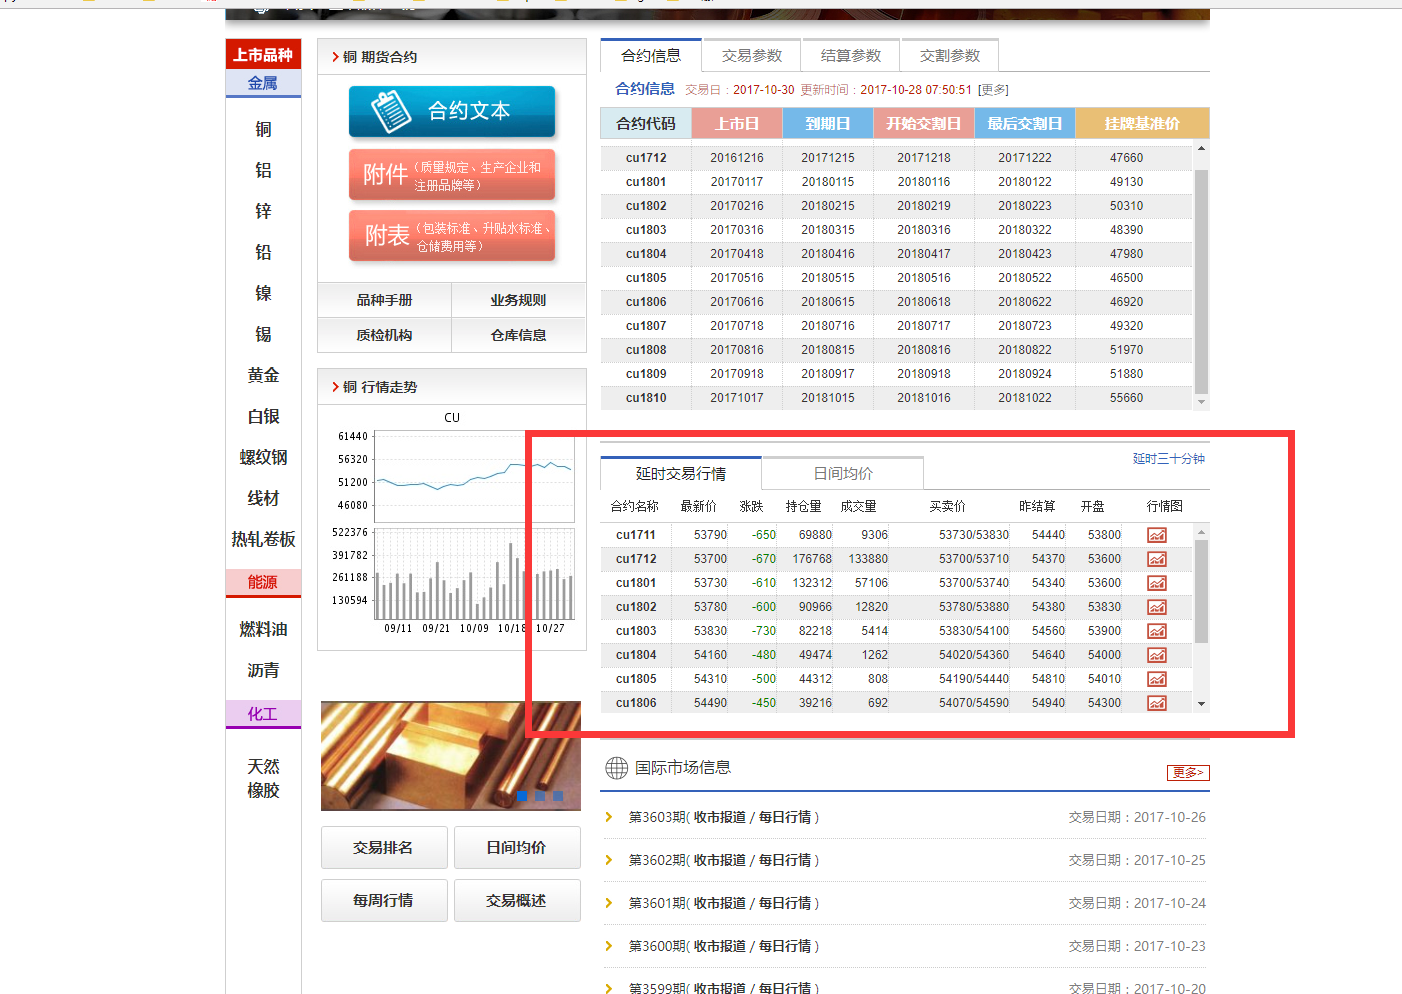Open chart icon for cu1806 row
Screen dimensions: 1402x994
pyautogui.click(x=1156, y=703)
